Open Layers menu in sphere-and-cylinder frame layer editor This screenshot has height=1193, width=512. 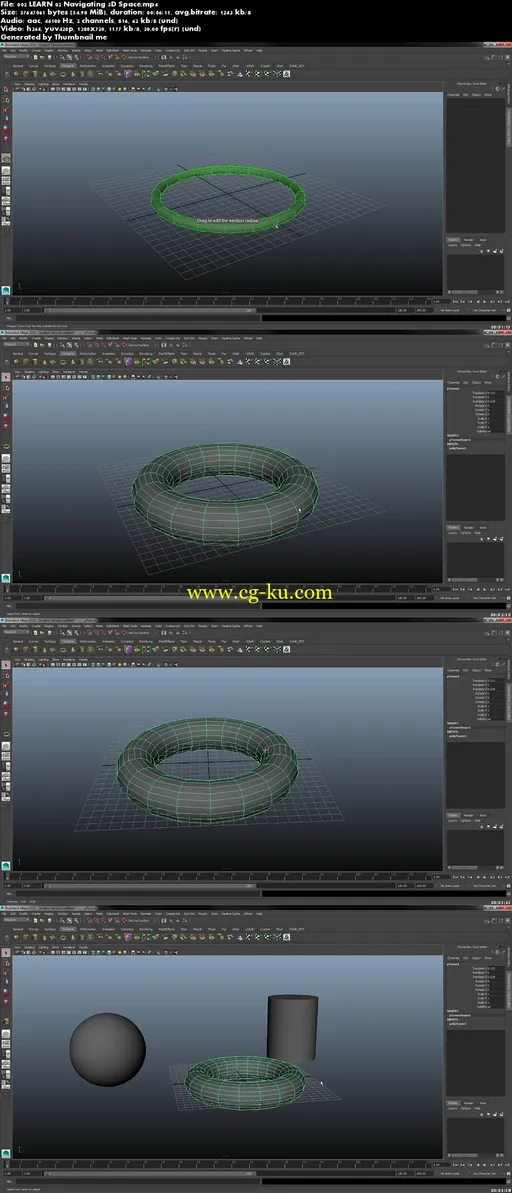[x=453, y=1109]
